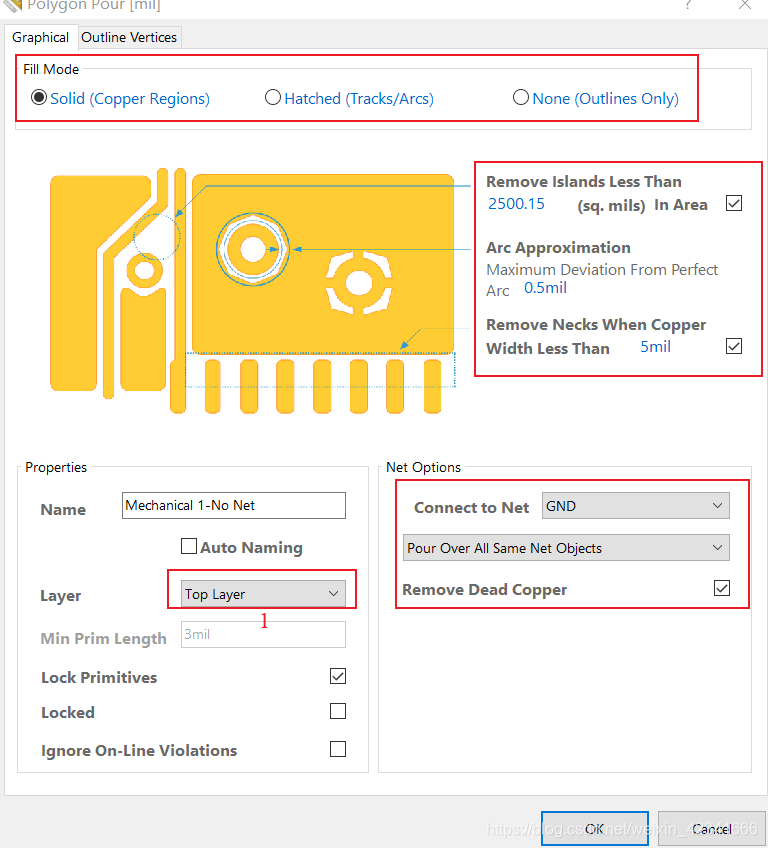Choose None (Outlines Only) fill mode
Viewport: 768px width, 848px height.
click(x=521, y=98)
